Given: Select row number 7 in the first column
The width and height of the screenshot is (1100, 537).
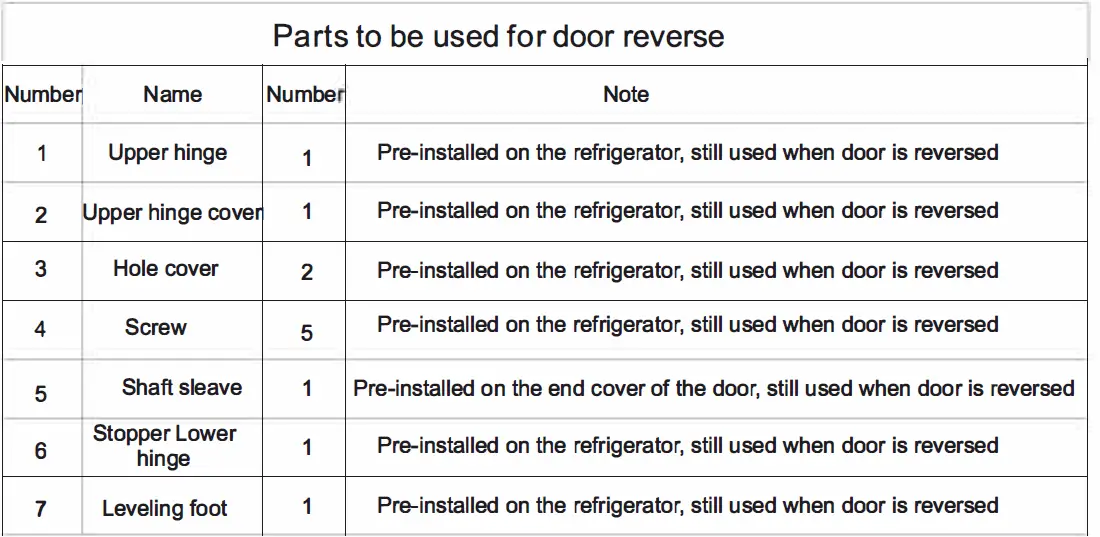Looking at the screenshot, I should click(41, 509).
